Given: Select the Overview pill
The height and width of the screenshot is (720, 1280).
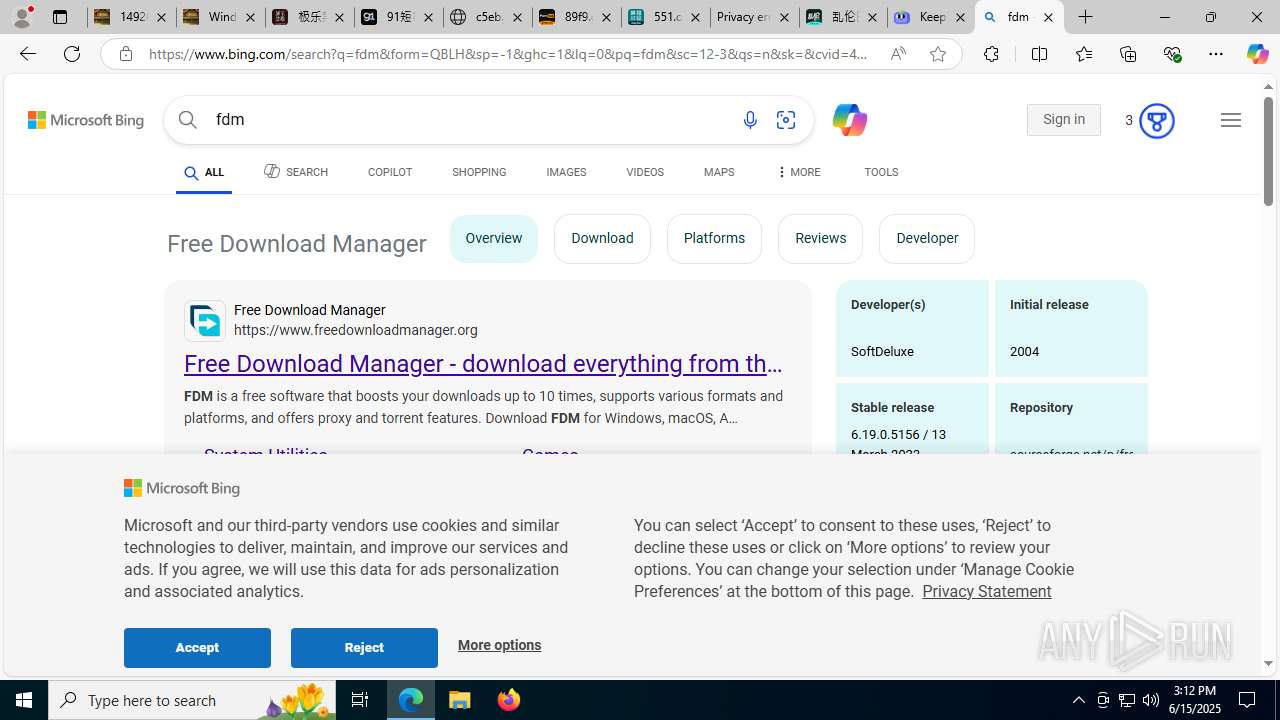Looking at the screenshot, I should point(494,238).
